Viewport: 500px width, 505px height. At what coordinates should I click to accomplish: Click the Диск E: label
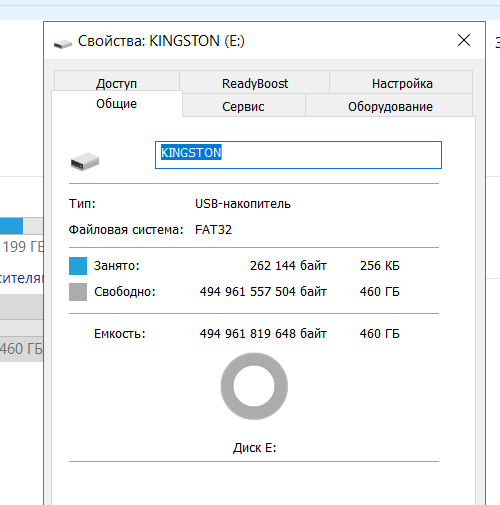[x=255, y=447]
